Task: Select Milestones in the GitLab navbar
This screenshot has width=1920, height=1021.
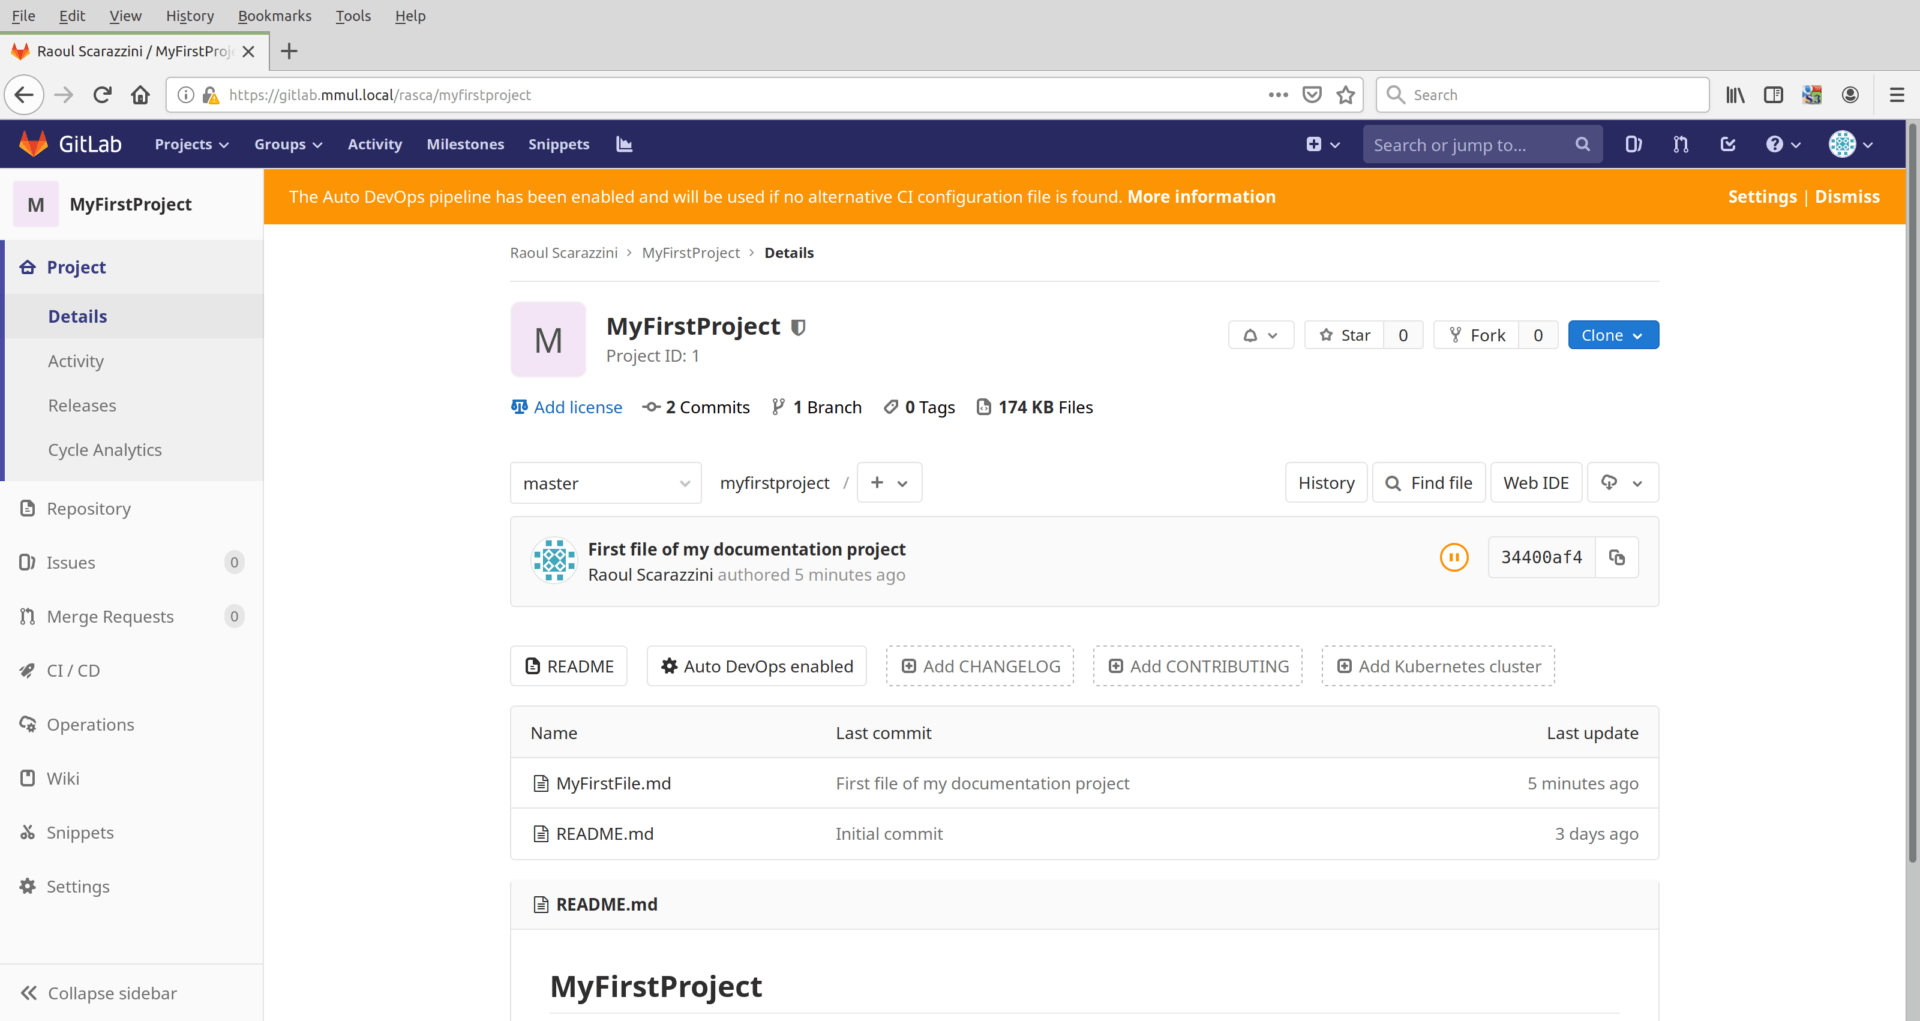Action: pos(465,144)
